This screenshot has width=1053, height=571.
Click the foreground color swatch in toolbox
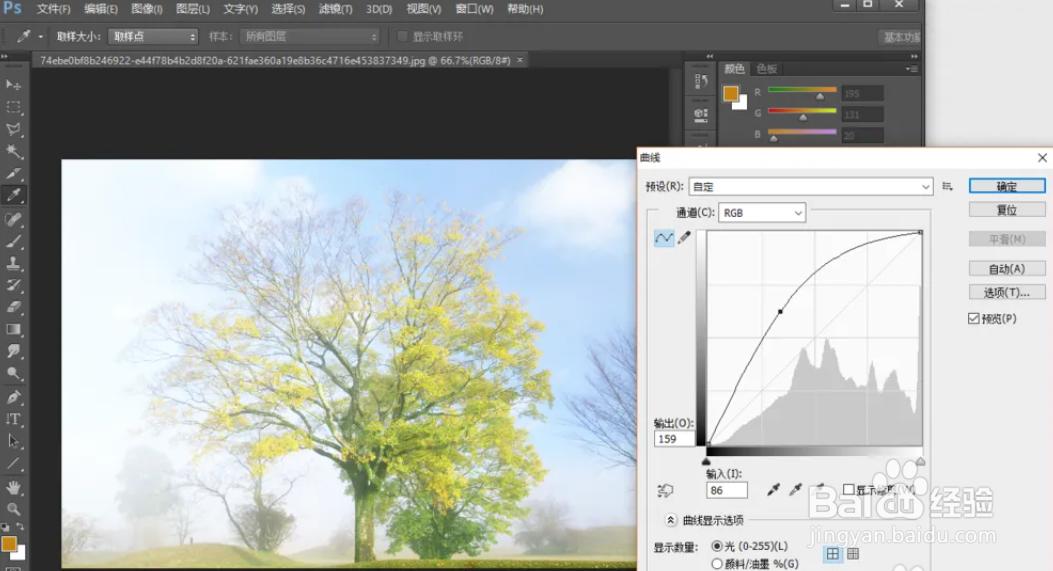pos(9,544)
